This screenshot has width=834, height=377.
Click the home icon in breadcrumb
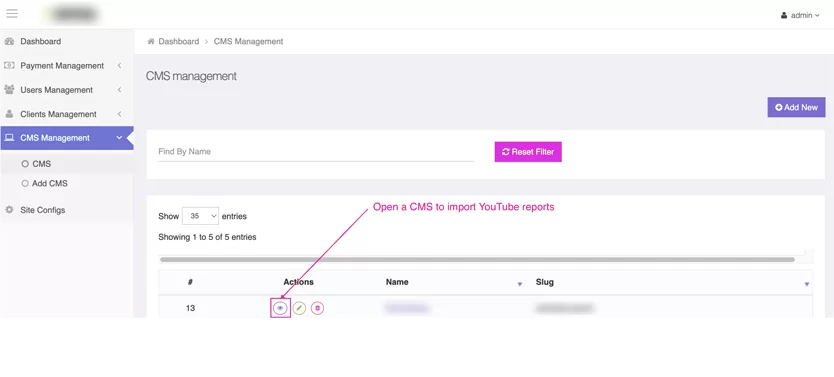coord(151,41)
